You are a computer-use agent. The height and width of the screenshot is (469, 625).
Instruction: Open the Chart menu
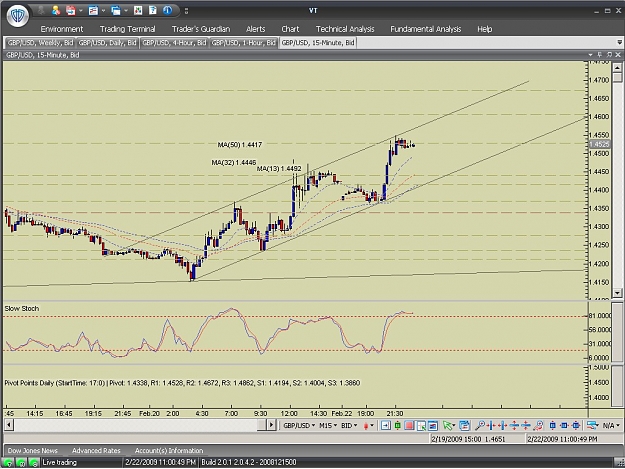point(290,29)
